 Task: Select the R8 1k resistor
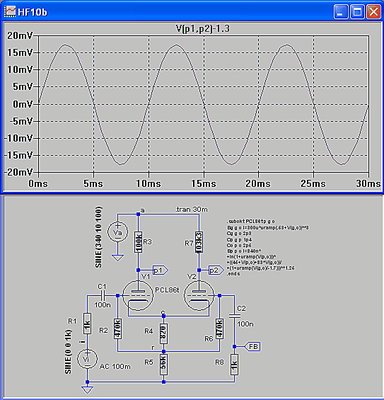coord(235,365)
